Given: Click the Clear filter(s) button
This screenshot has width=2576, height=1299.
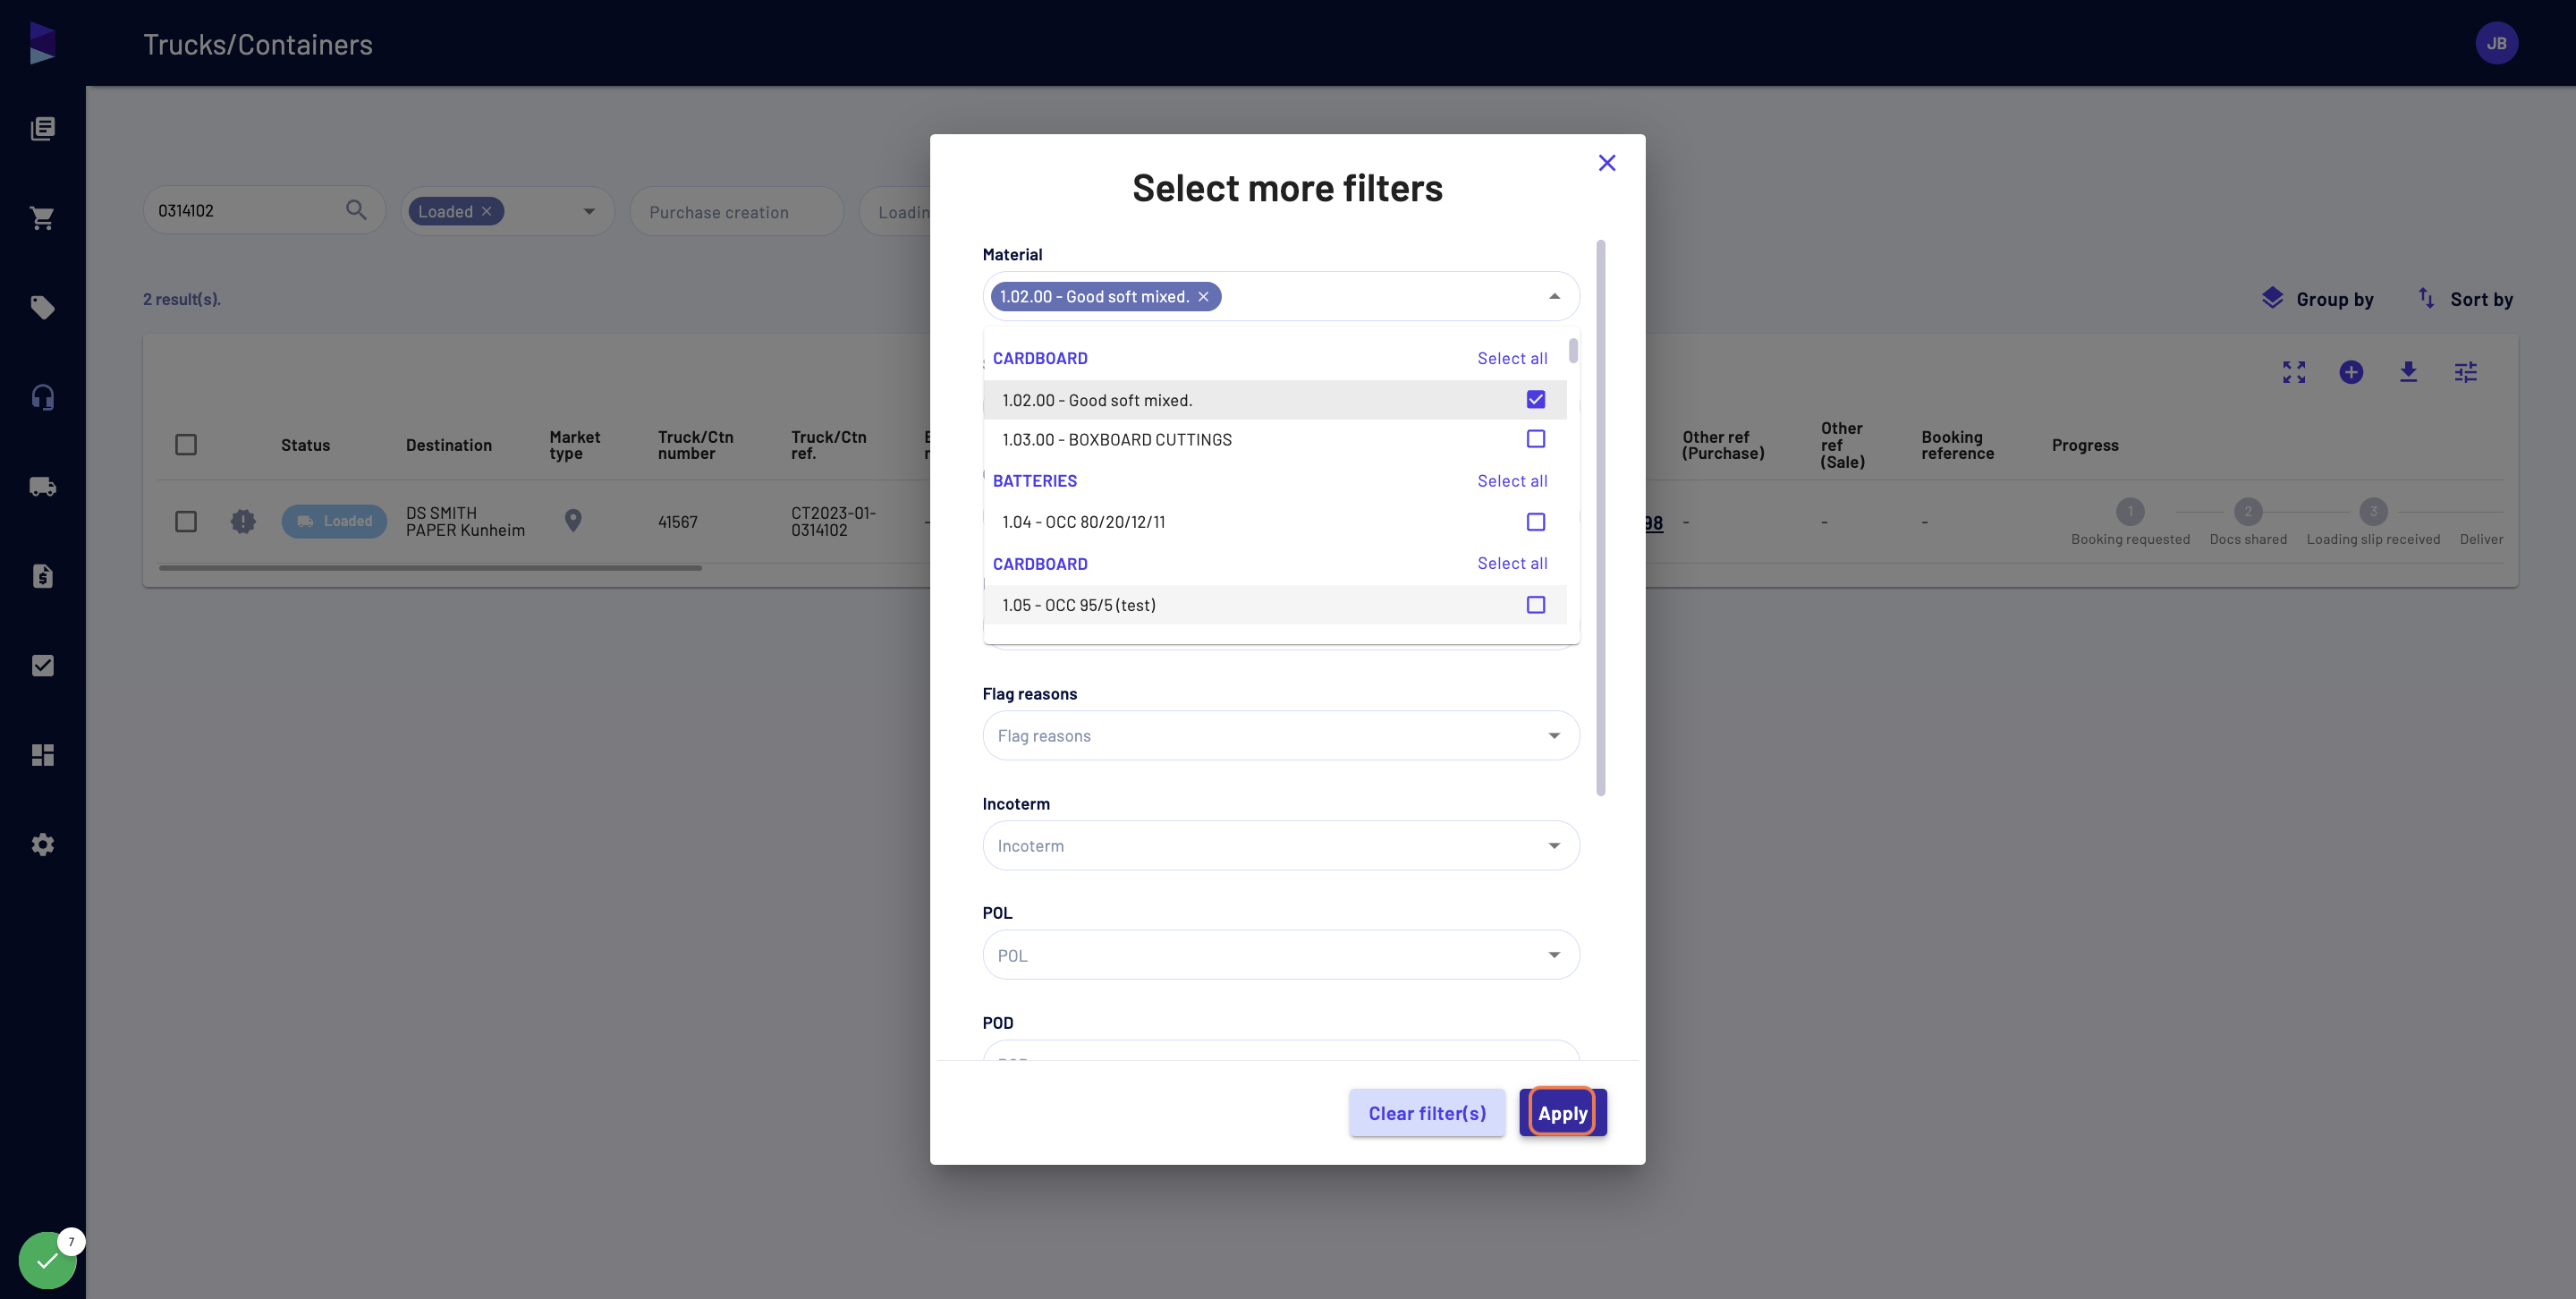Looking at the screenshot, I should (1427, 1113).
